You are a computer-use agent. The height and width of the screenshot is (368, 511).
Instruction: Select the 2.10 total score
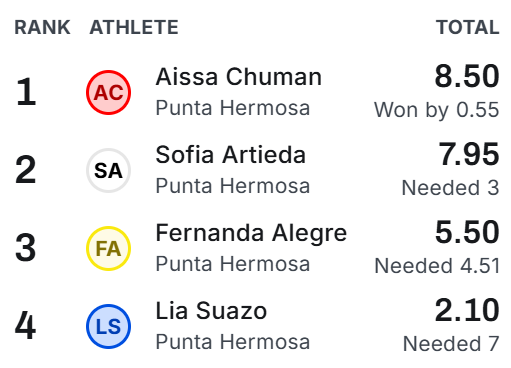467,310
